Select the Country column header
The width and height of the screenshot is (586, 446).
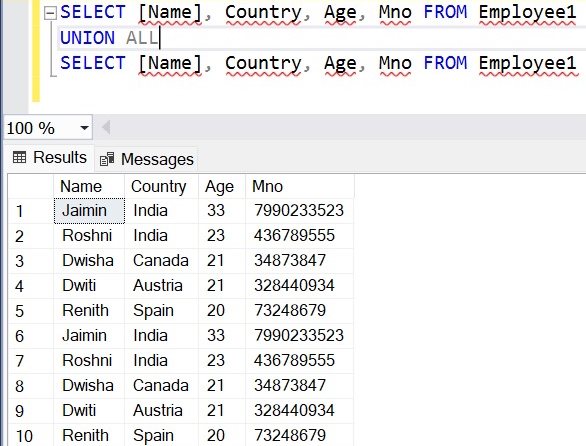tap(161, 186)
